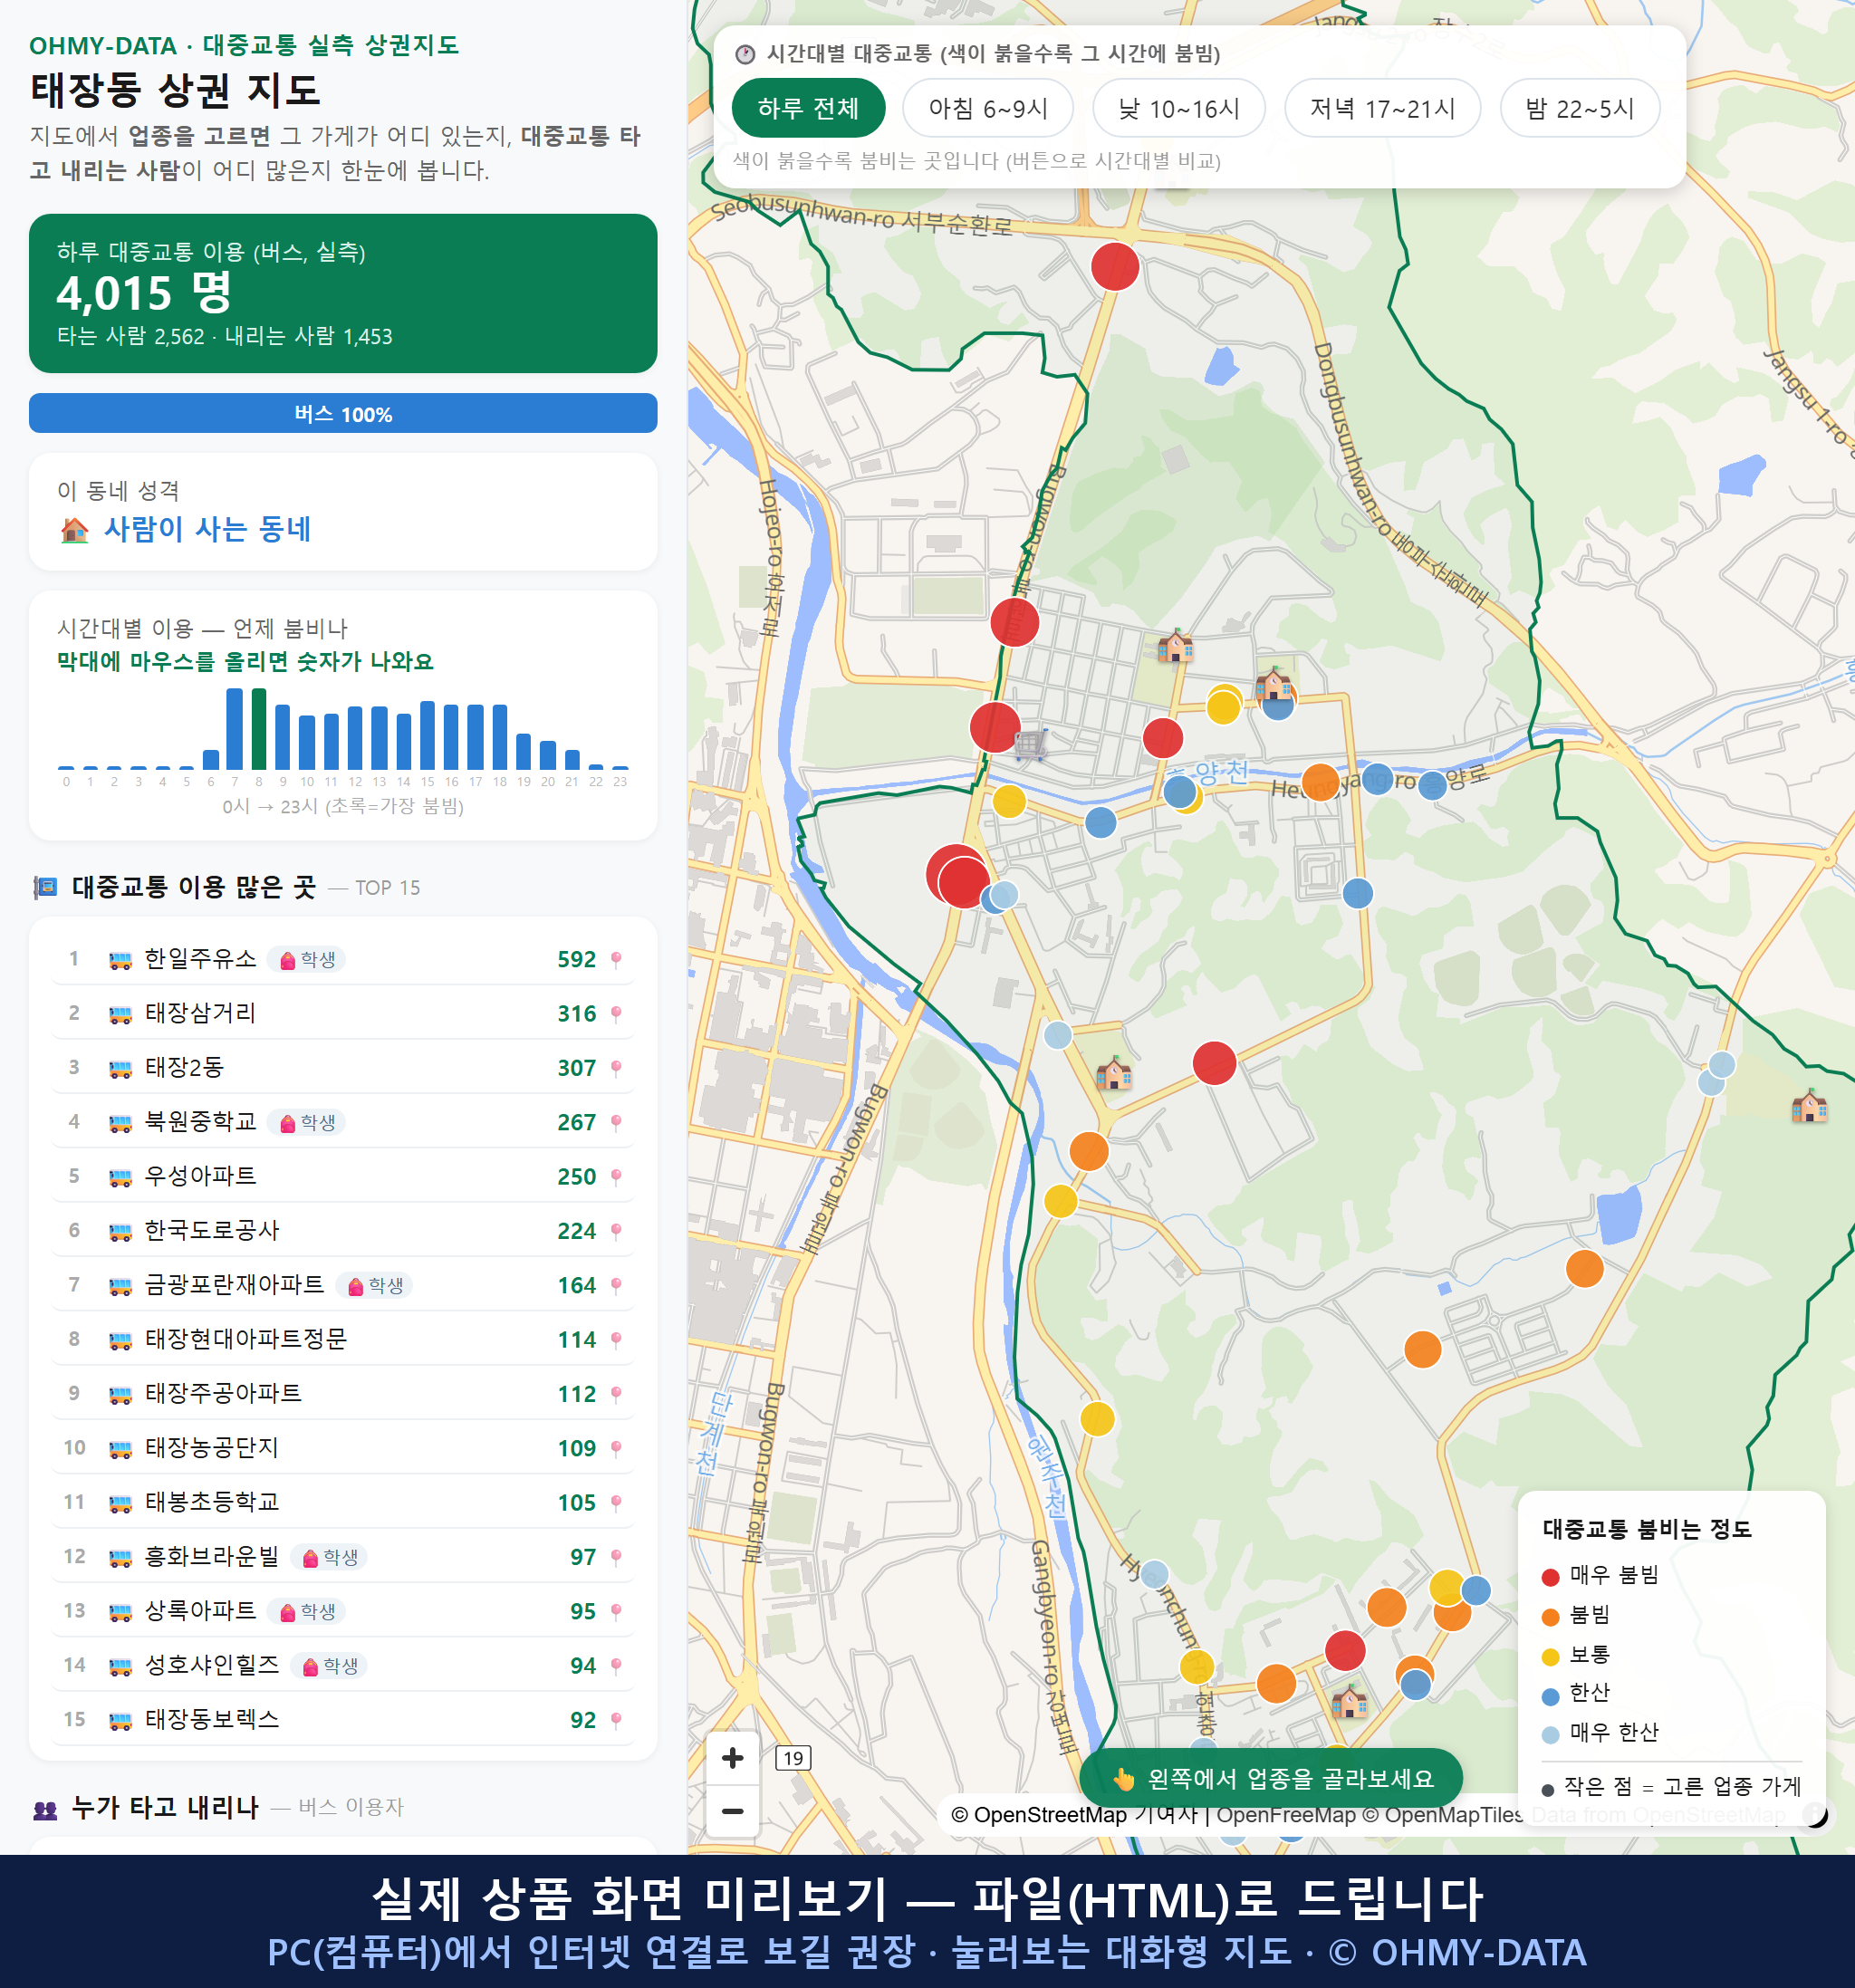Switch to 낮 10~16시 time filter

click(1179, 108)
